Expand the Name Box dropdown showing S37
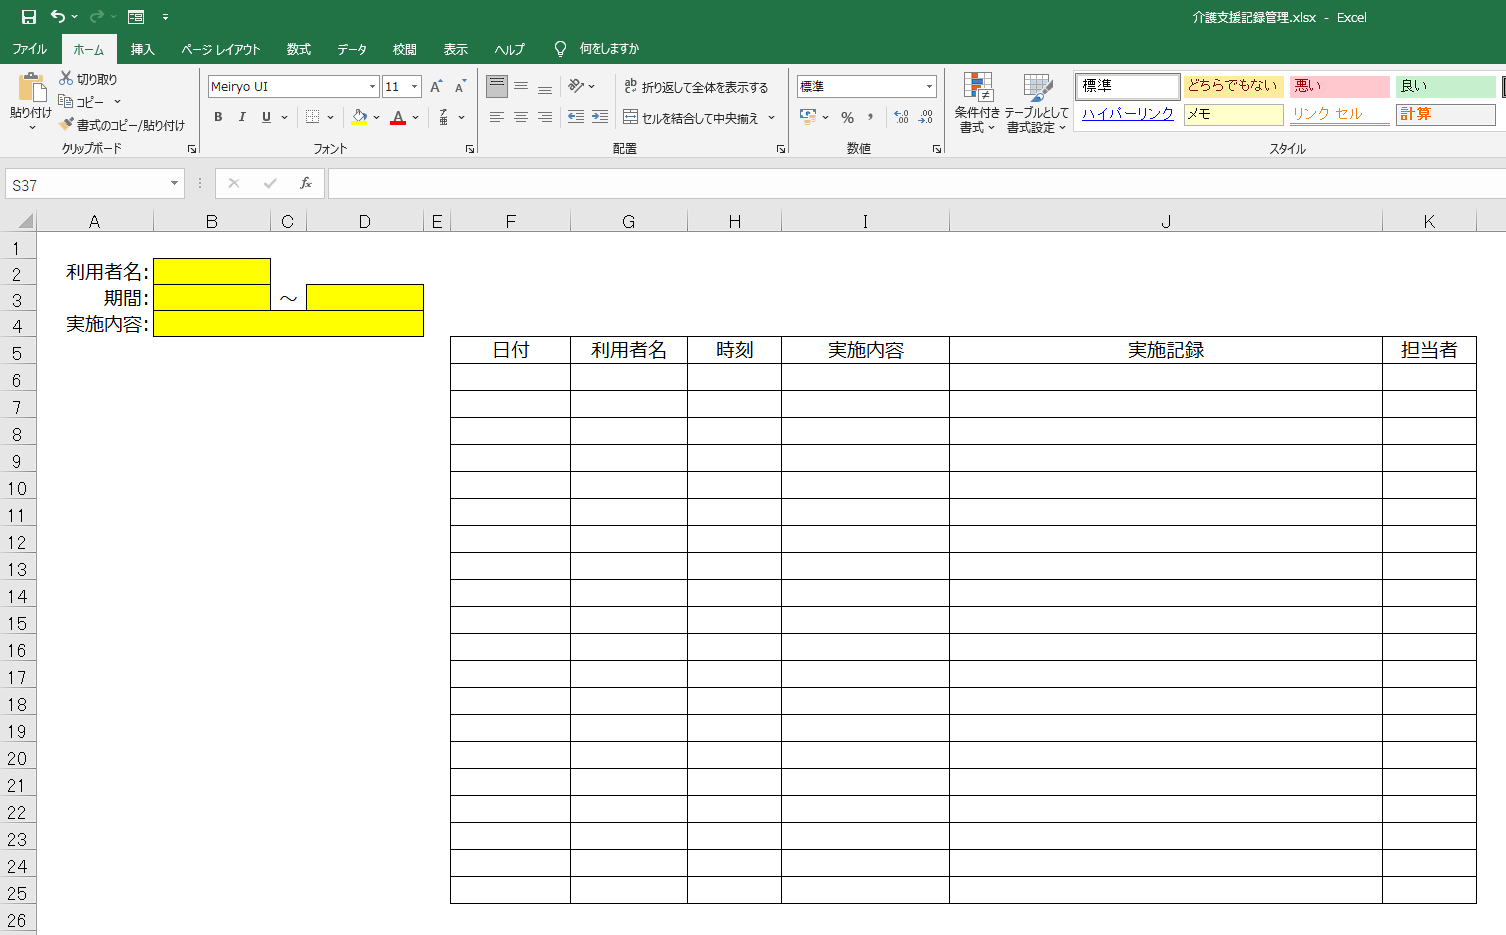This screenshot has height=935, width=1506. point(174,184)
